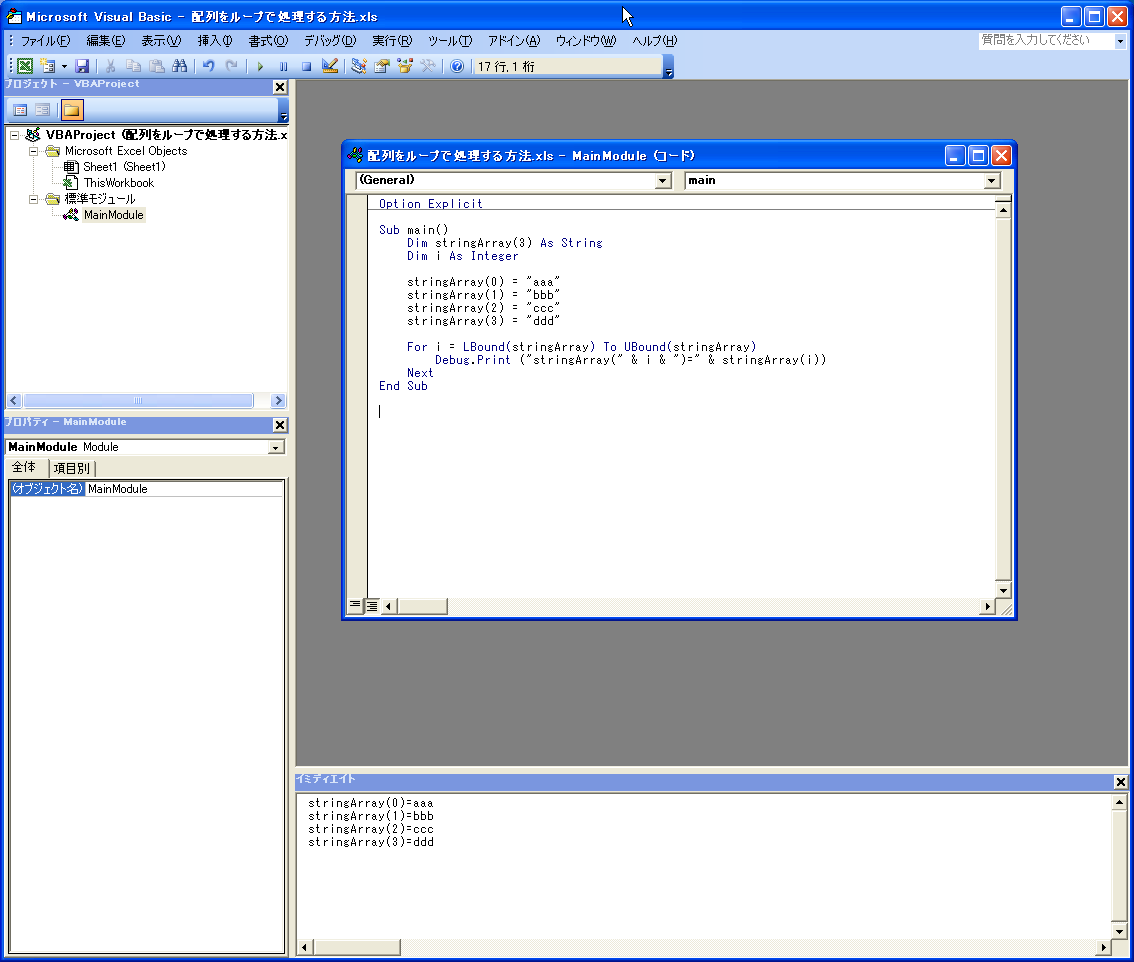This screenshot has height=962, width=1134.
Task: Click code window scroll right arrow
Action: (x=987, y=606)
